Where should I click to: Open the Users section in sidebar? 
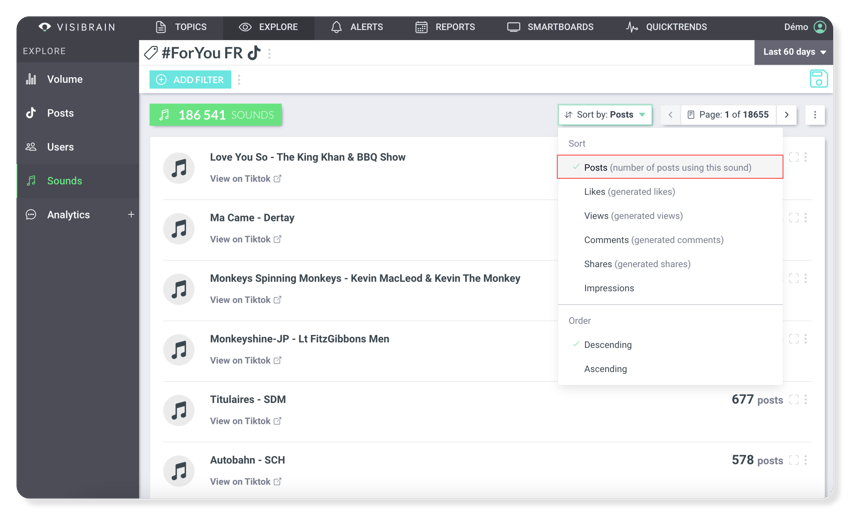point(78,147)
